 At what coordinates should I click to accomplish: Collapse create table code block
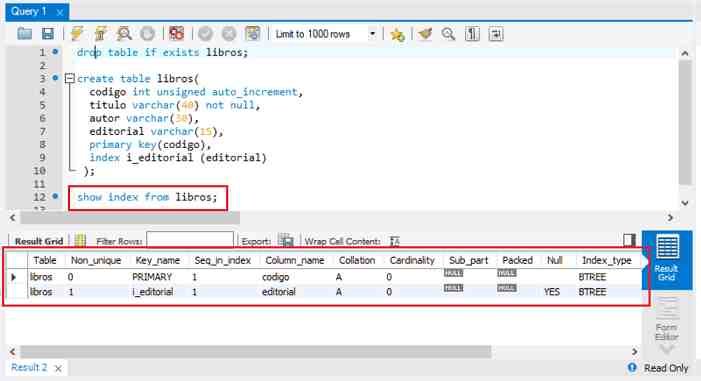tap(69, 79)
